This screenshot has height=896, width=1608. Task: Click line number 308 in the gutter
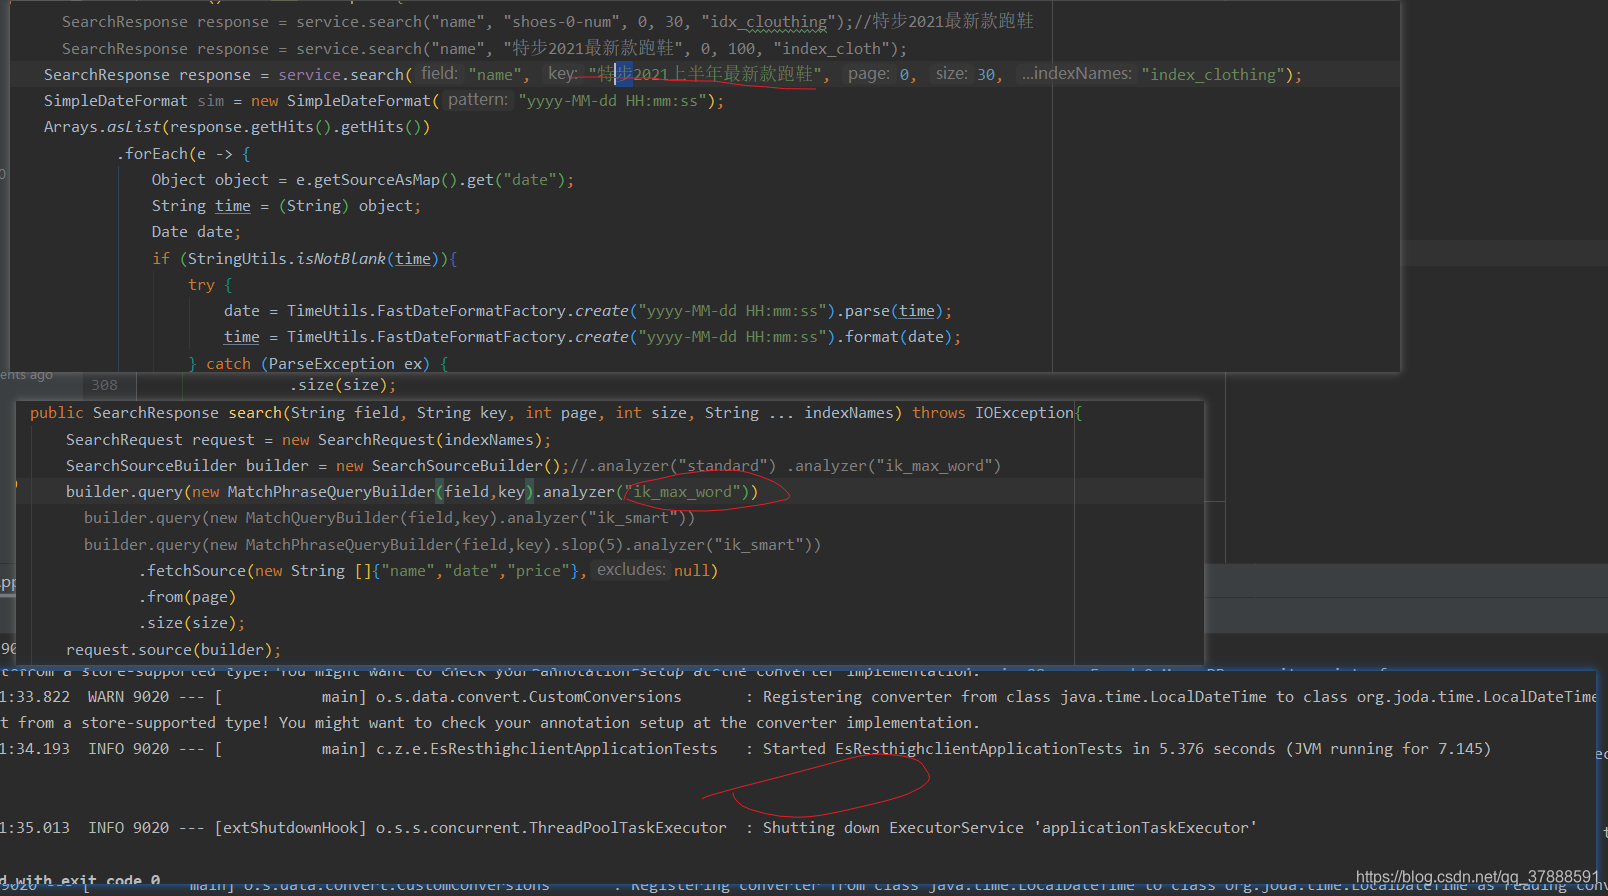[104, 385]
